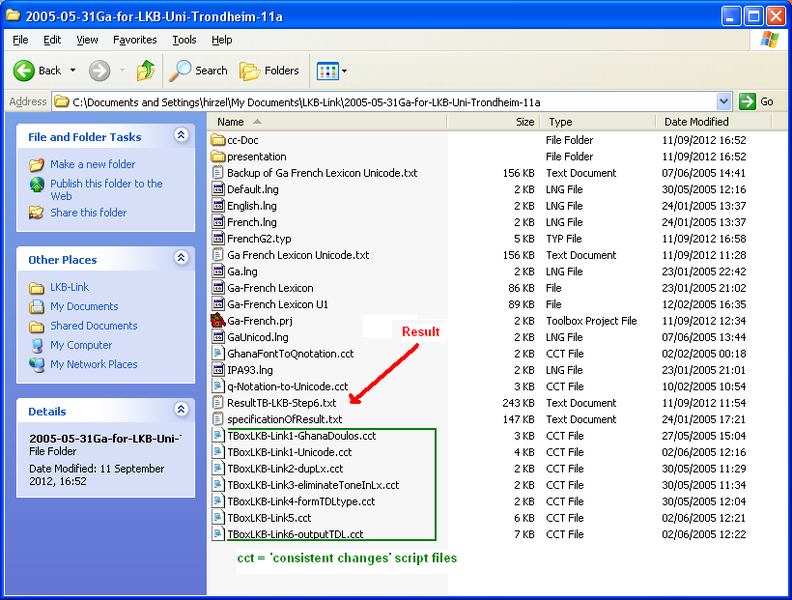792x600 pixels.
Task: Open the Help menu
Action: coord(221,40)
